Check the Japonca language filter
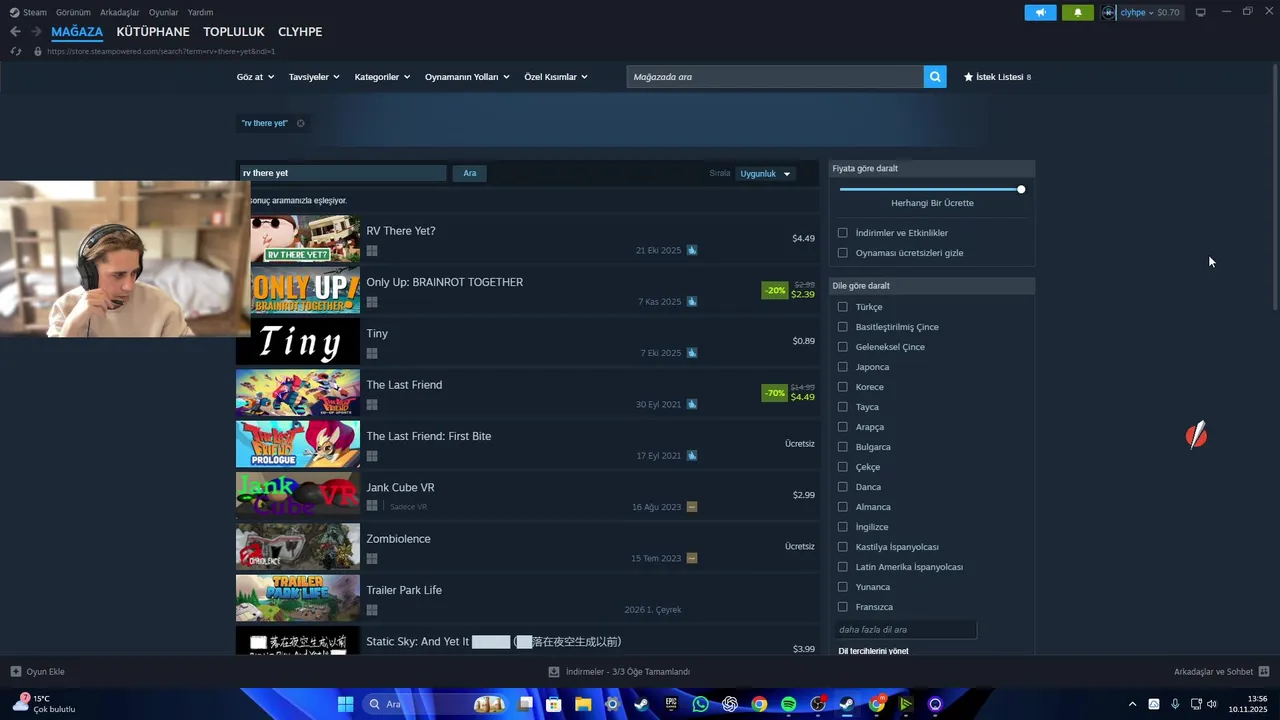The width and height of the screenshot is (1280, 720). coord(842,367)
